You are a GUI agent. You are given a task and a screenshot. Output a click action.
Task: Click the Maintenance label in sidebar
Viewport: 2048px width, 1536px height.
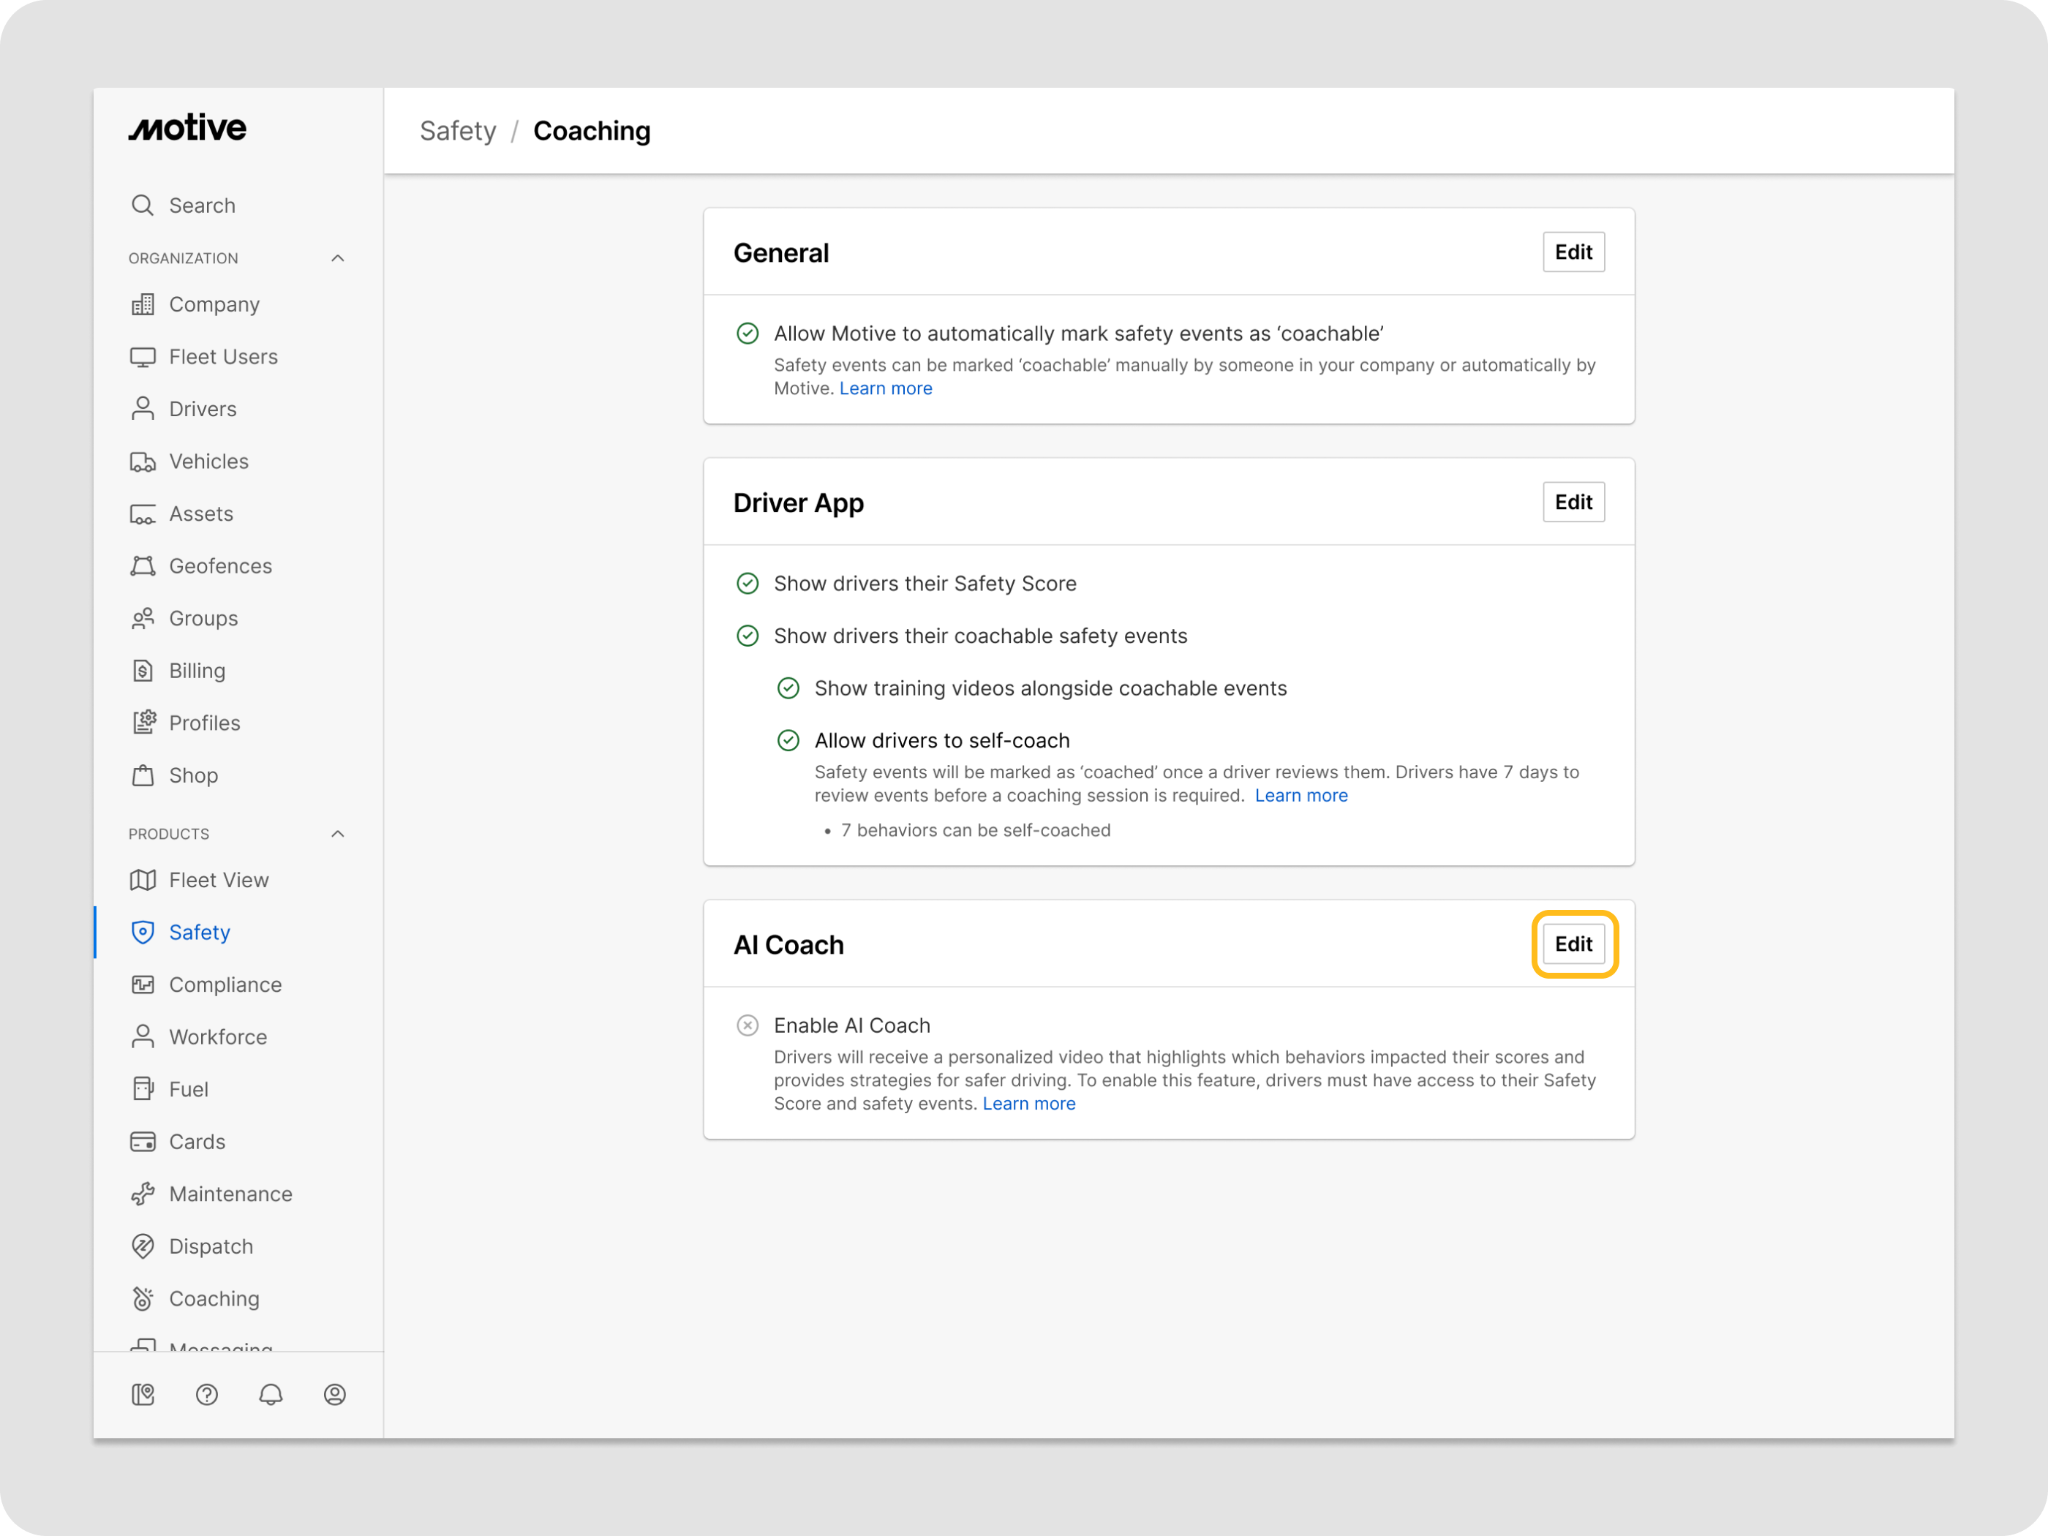[231, 1194]
